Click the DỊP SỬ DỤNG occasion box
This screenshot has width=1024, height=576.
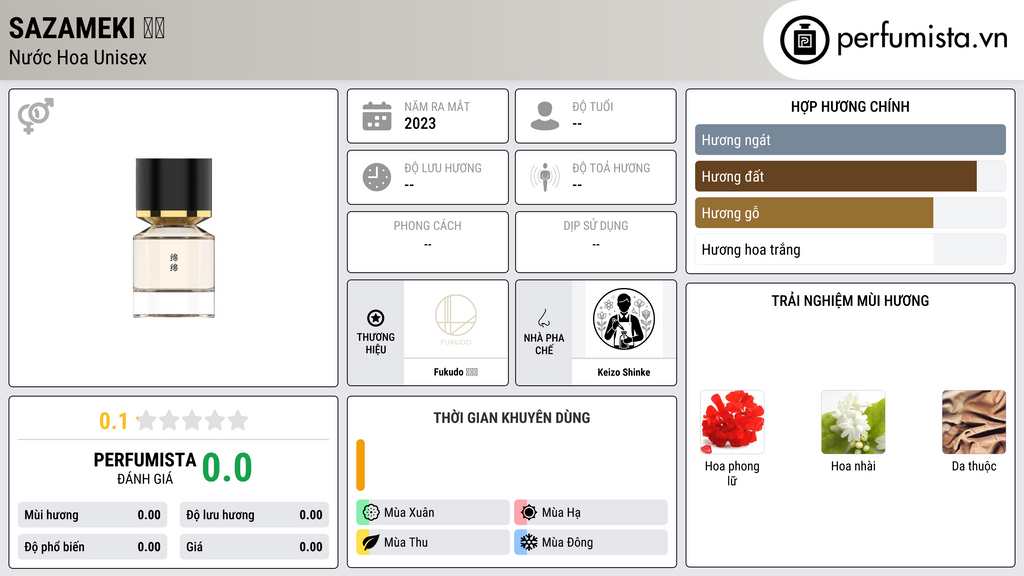(596, 242)
